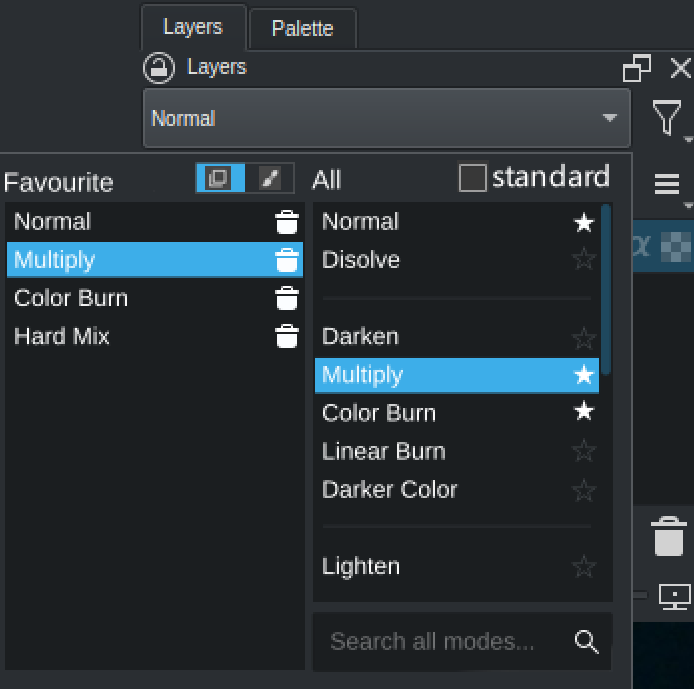Click the large layer delete trash icon
Image resolution: width=694 pixels, height=689 pixels.
pyautogui.click(x=669, y=536)
